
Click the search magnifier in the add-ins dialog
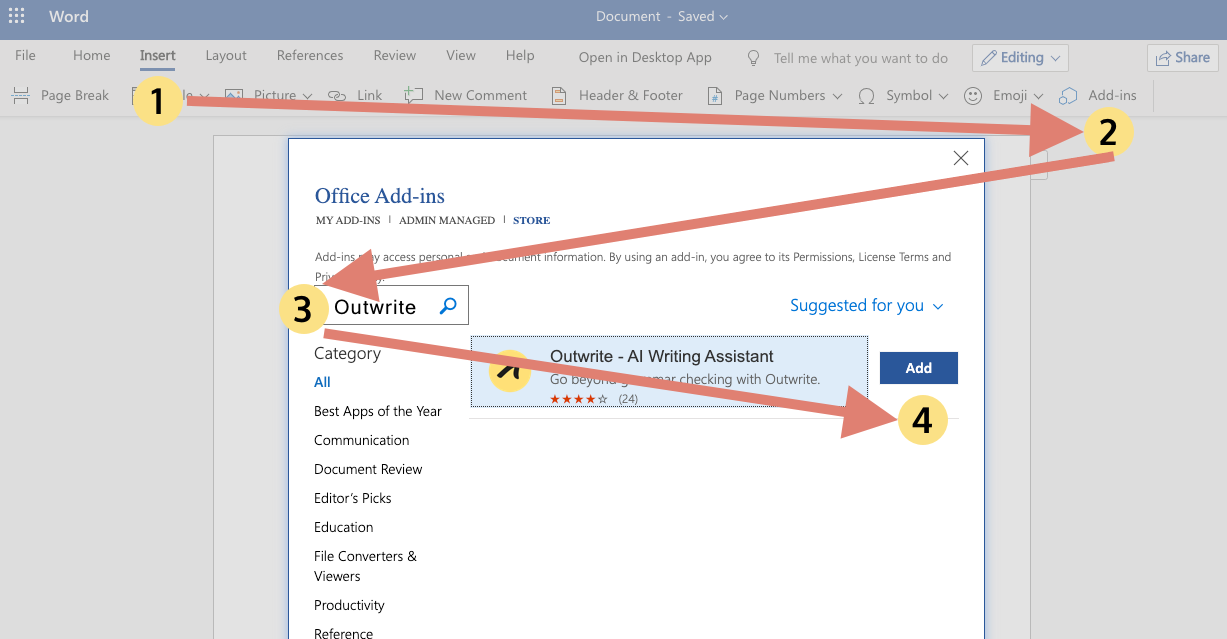tap(447, 306)
